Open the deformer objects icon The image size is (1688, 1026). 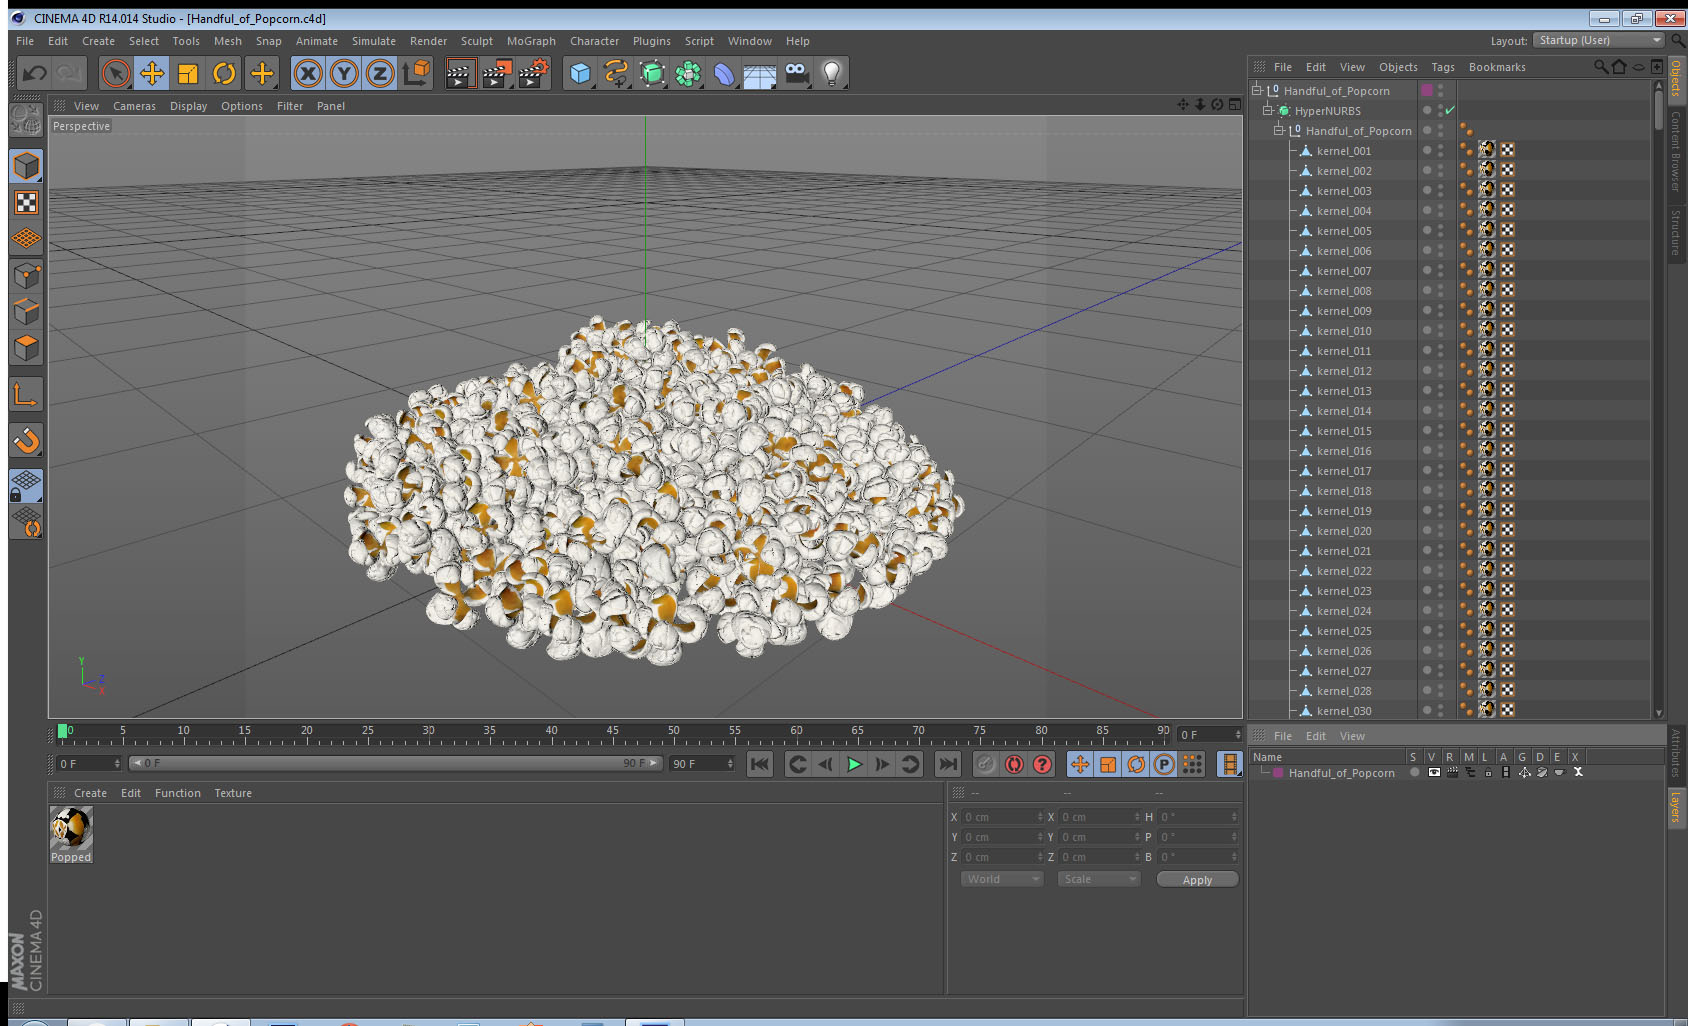724,73
